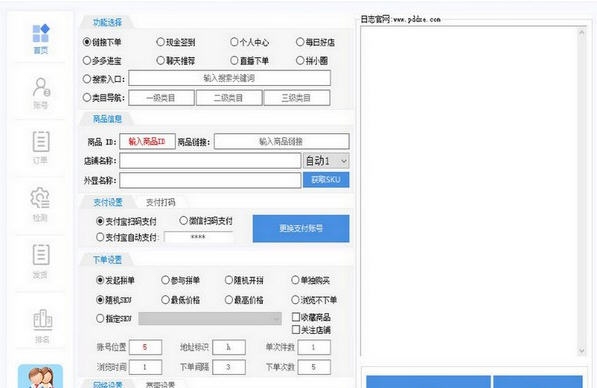Open the 首页 home sidebar icon
The image size is (597, 388).
tap(41, 39)
